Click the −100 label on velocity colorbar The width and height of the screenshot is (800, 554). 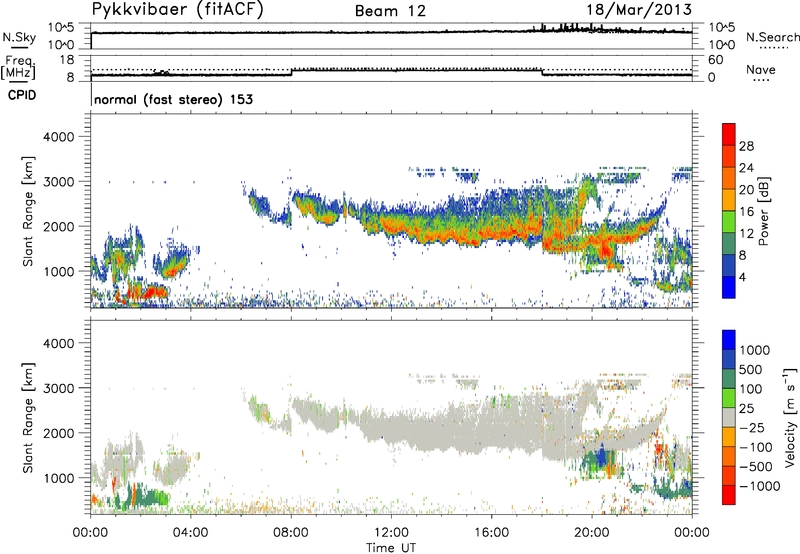(755, 447)
